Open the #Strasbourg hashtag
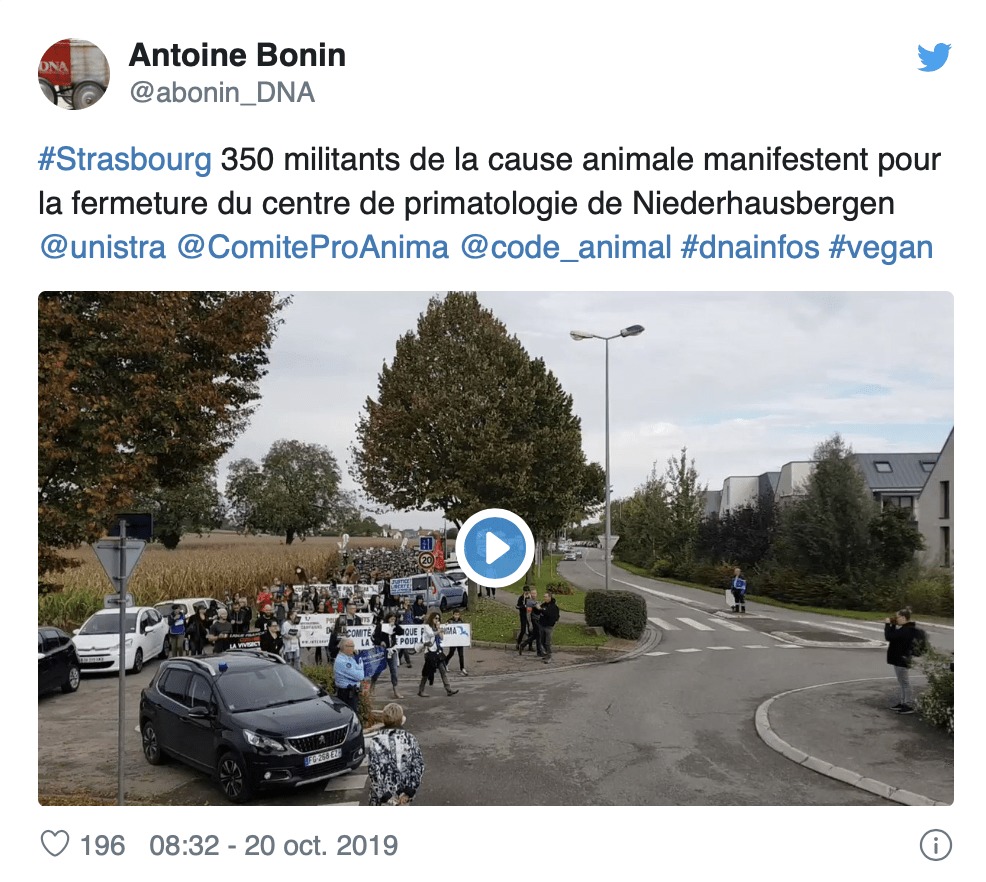This screenshot has width=986, height=882. 125,160
